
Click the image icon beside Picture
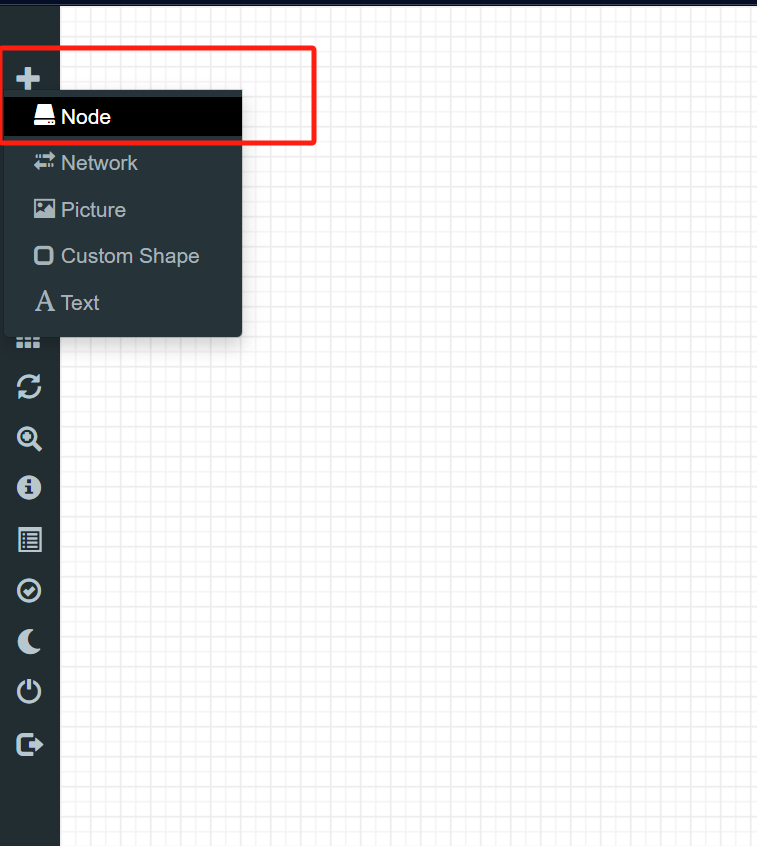pyautogui.click(x=44, y=209)
